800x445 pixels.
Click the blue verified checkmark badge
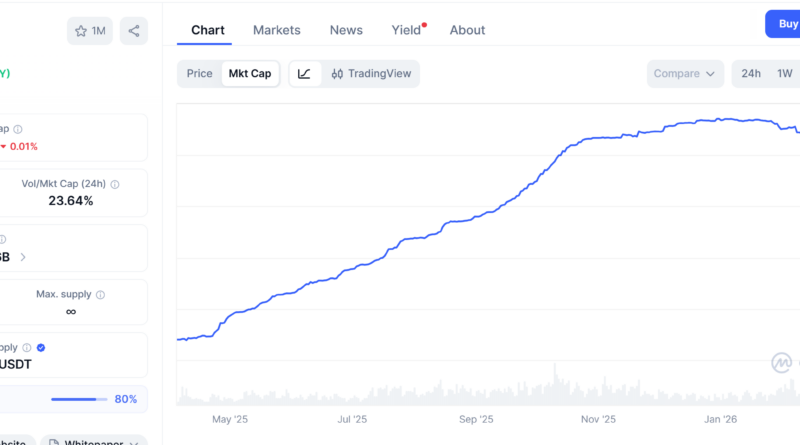click(41, 348)
